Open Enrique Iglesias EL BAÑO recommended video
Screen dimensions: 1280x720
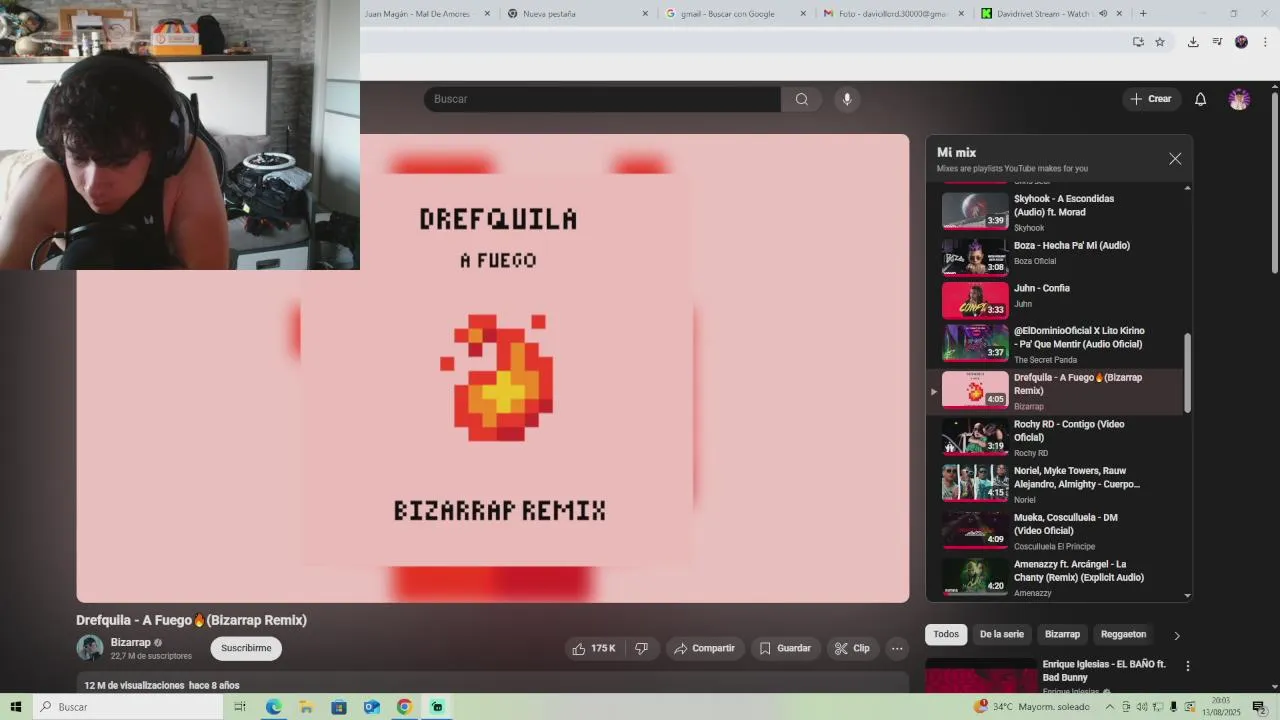tap(1047, 676)
